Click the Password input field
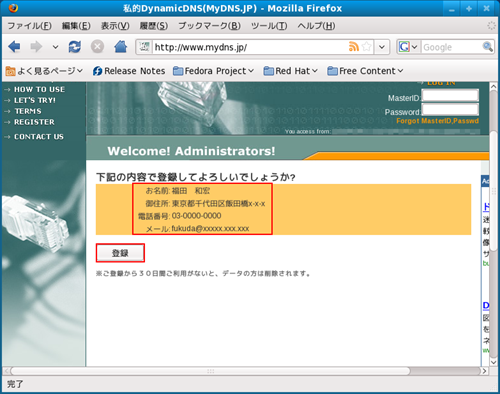This screenshot has height=394, width=500. coord(450,109)
